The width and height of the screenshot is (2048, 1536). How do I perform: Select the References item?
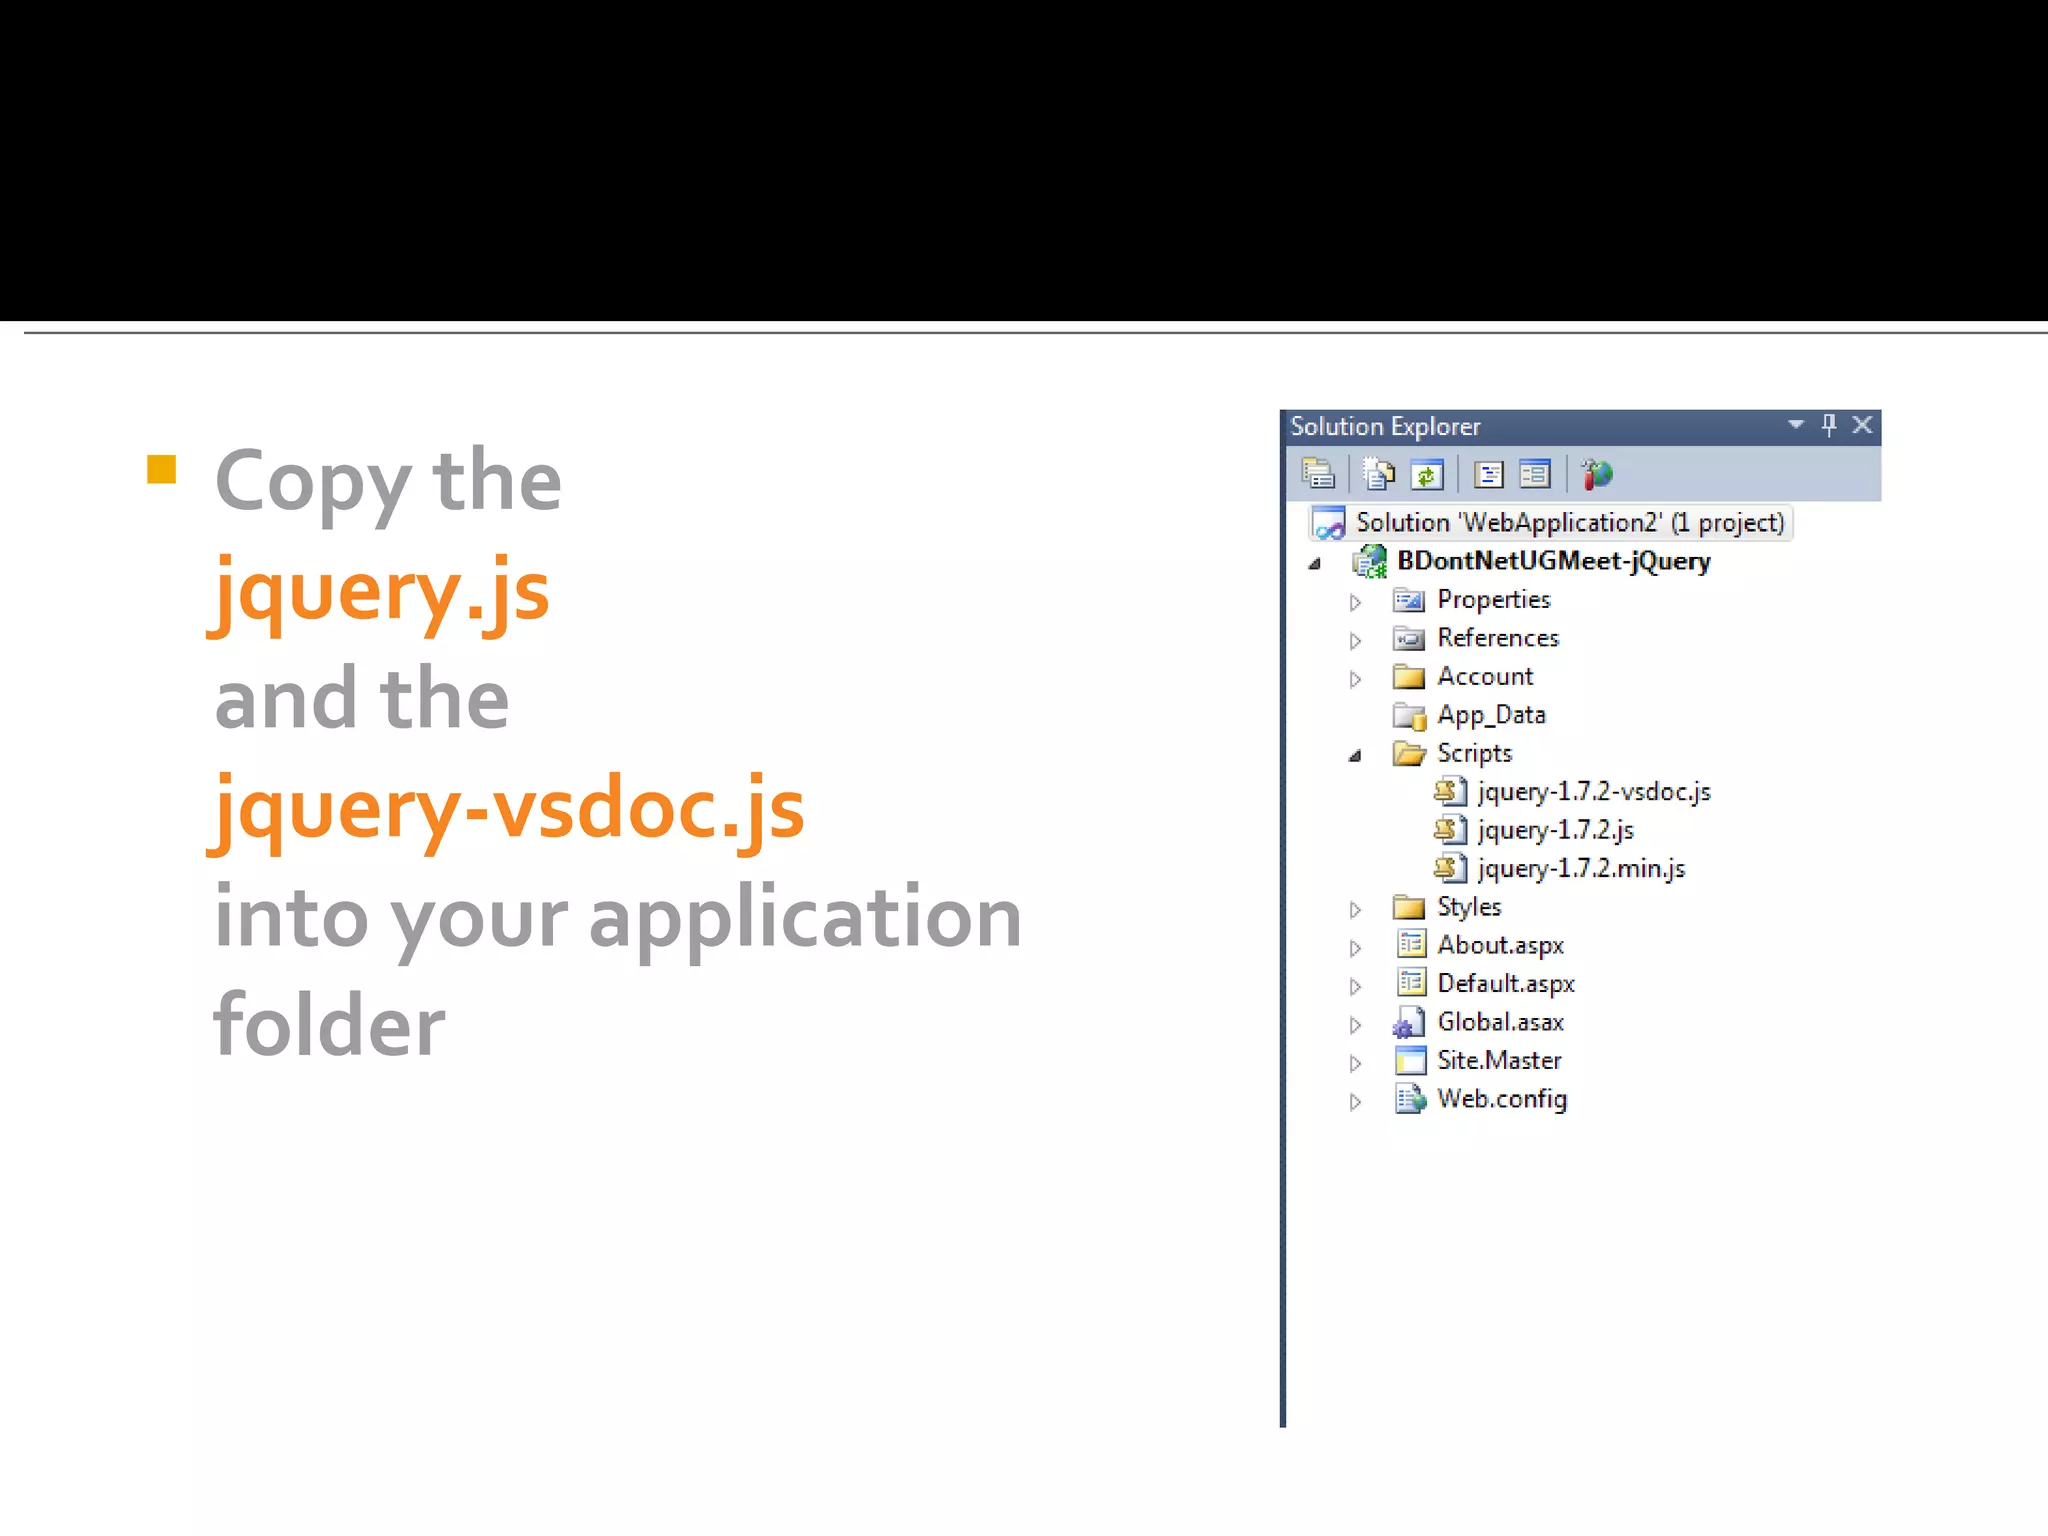(1498, 638)
